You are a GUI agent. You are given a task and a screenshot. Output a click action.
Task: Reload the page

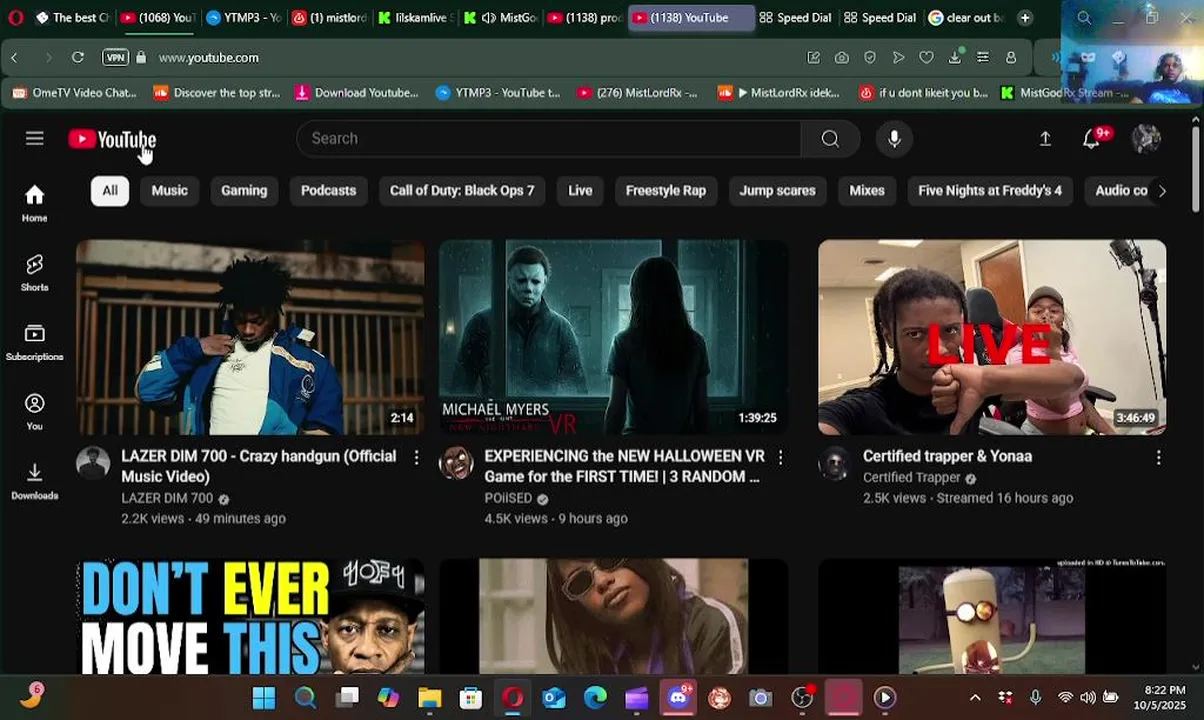77,58
